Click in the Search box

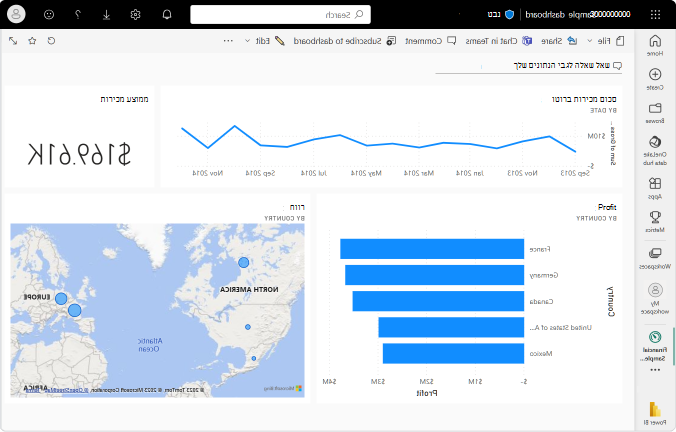pyautogui.click(x=280, y=15)
